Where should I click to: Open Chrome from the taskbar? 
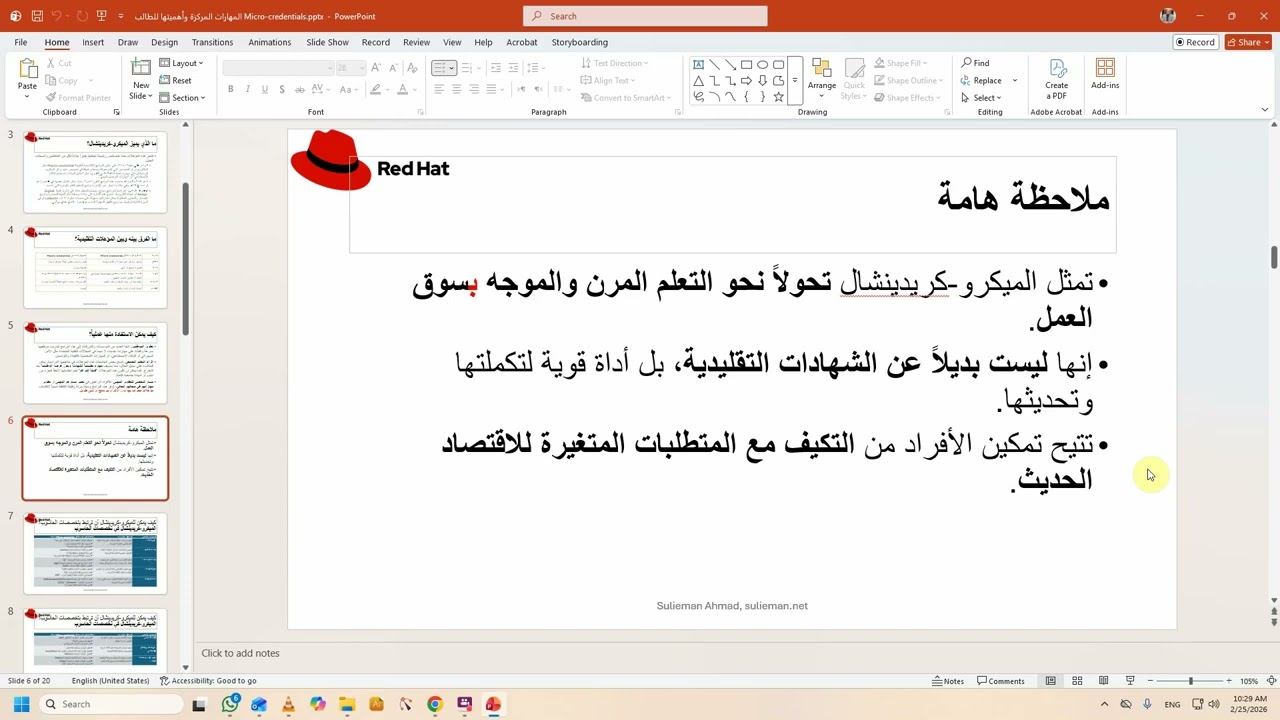pos(434,704)
